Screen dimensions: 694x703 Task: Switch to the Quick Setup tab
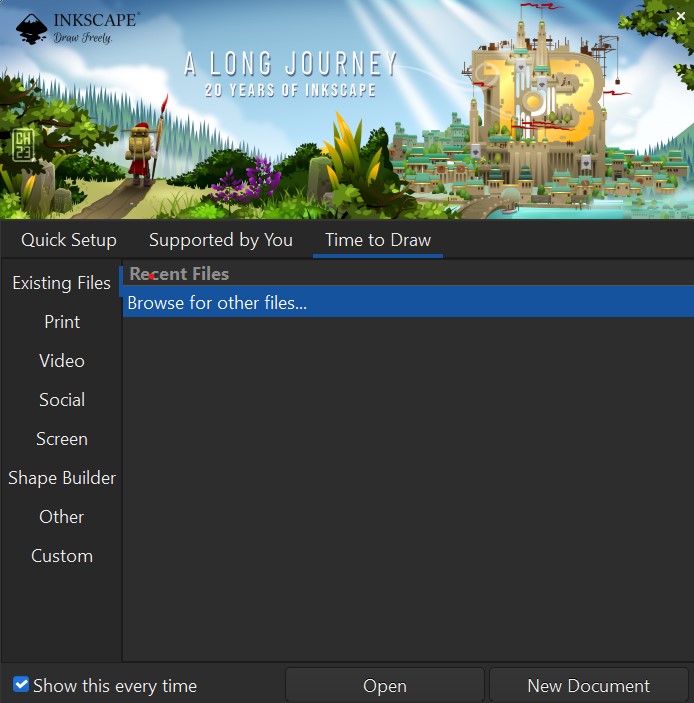click(x=69, y=240)
